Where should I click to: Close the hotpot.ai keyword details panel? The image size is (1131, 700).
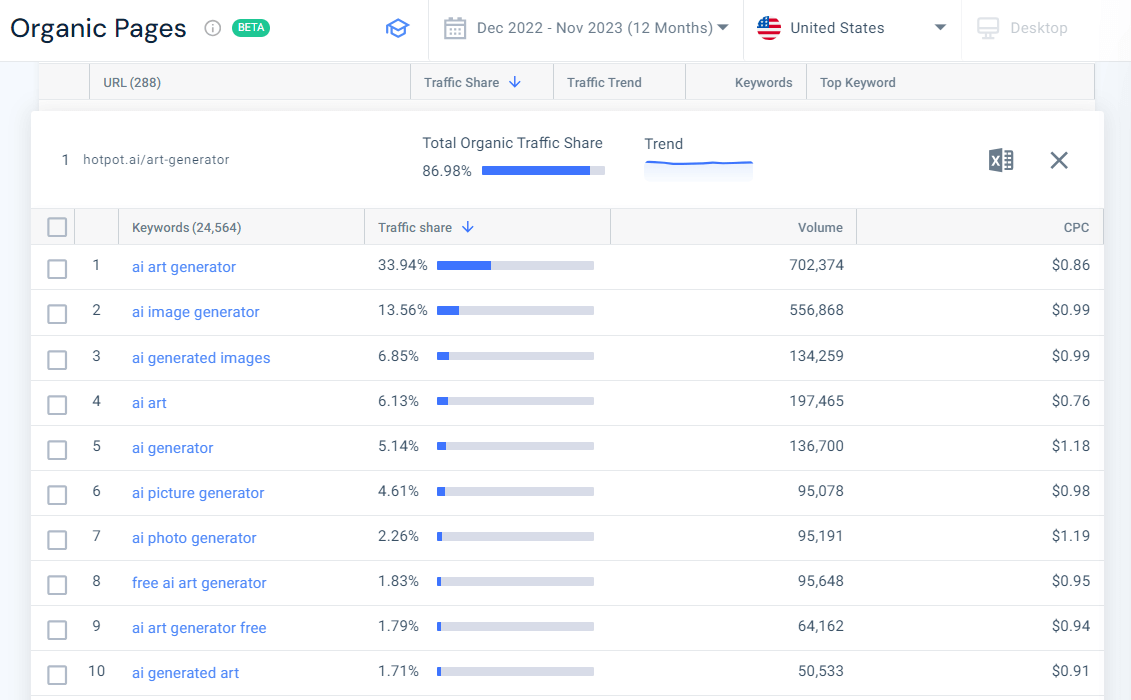point(1059,160)
